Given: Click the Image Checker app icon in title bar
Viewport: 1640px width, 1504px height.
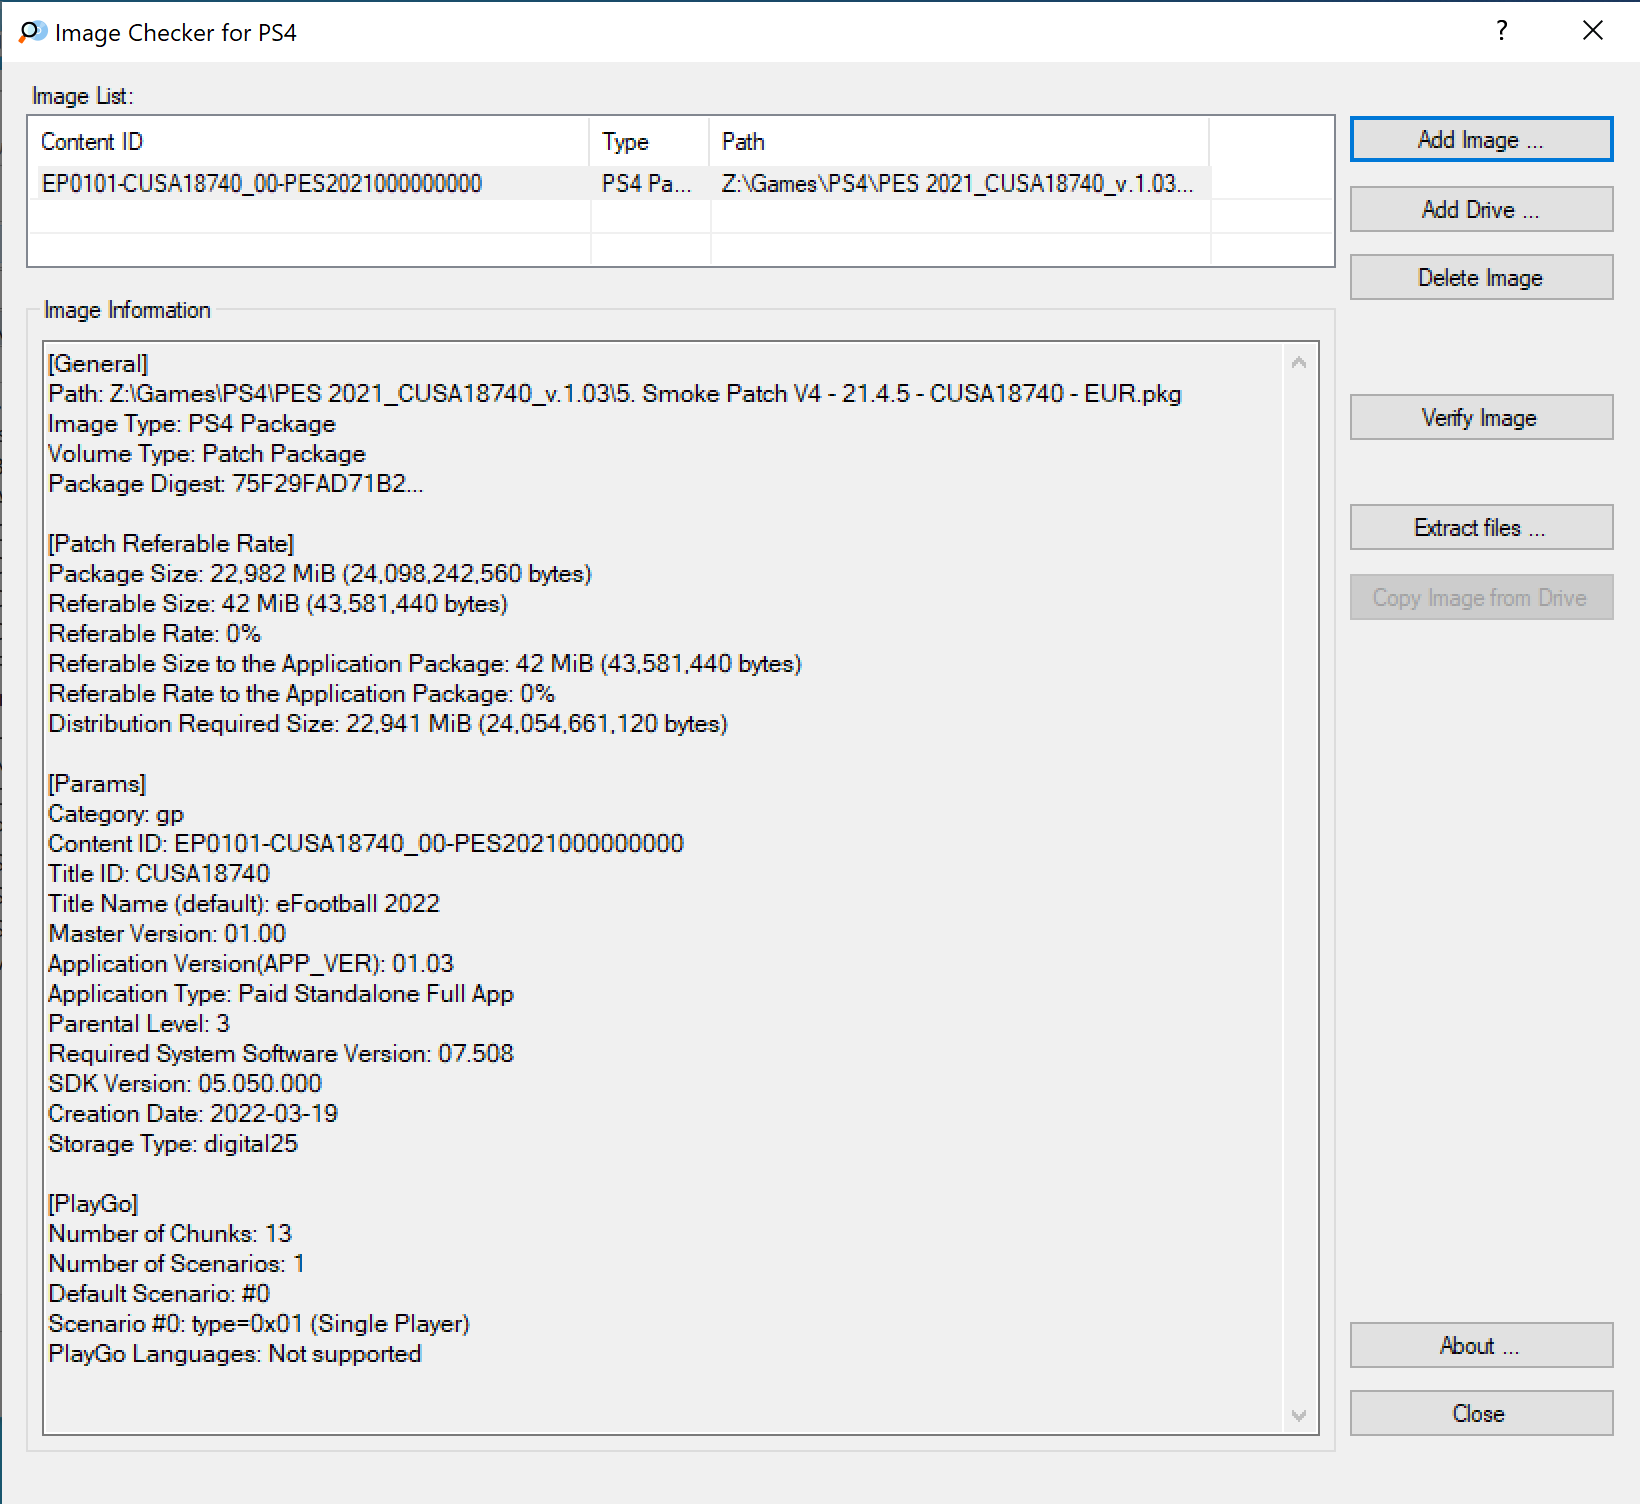Looking at the screenshot, I should tap(32, 32).
